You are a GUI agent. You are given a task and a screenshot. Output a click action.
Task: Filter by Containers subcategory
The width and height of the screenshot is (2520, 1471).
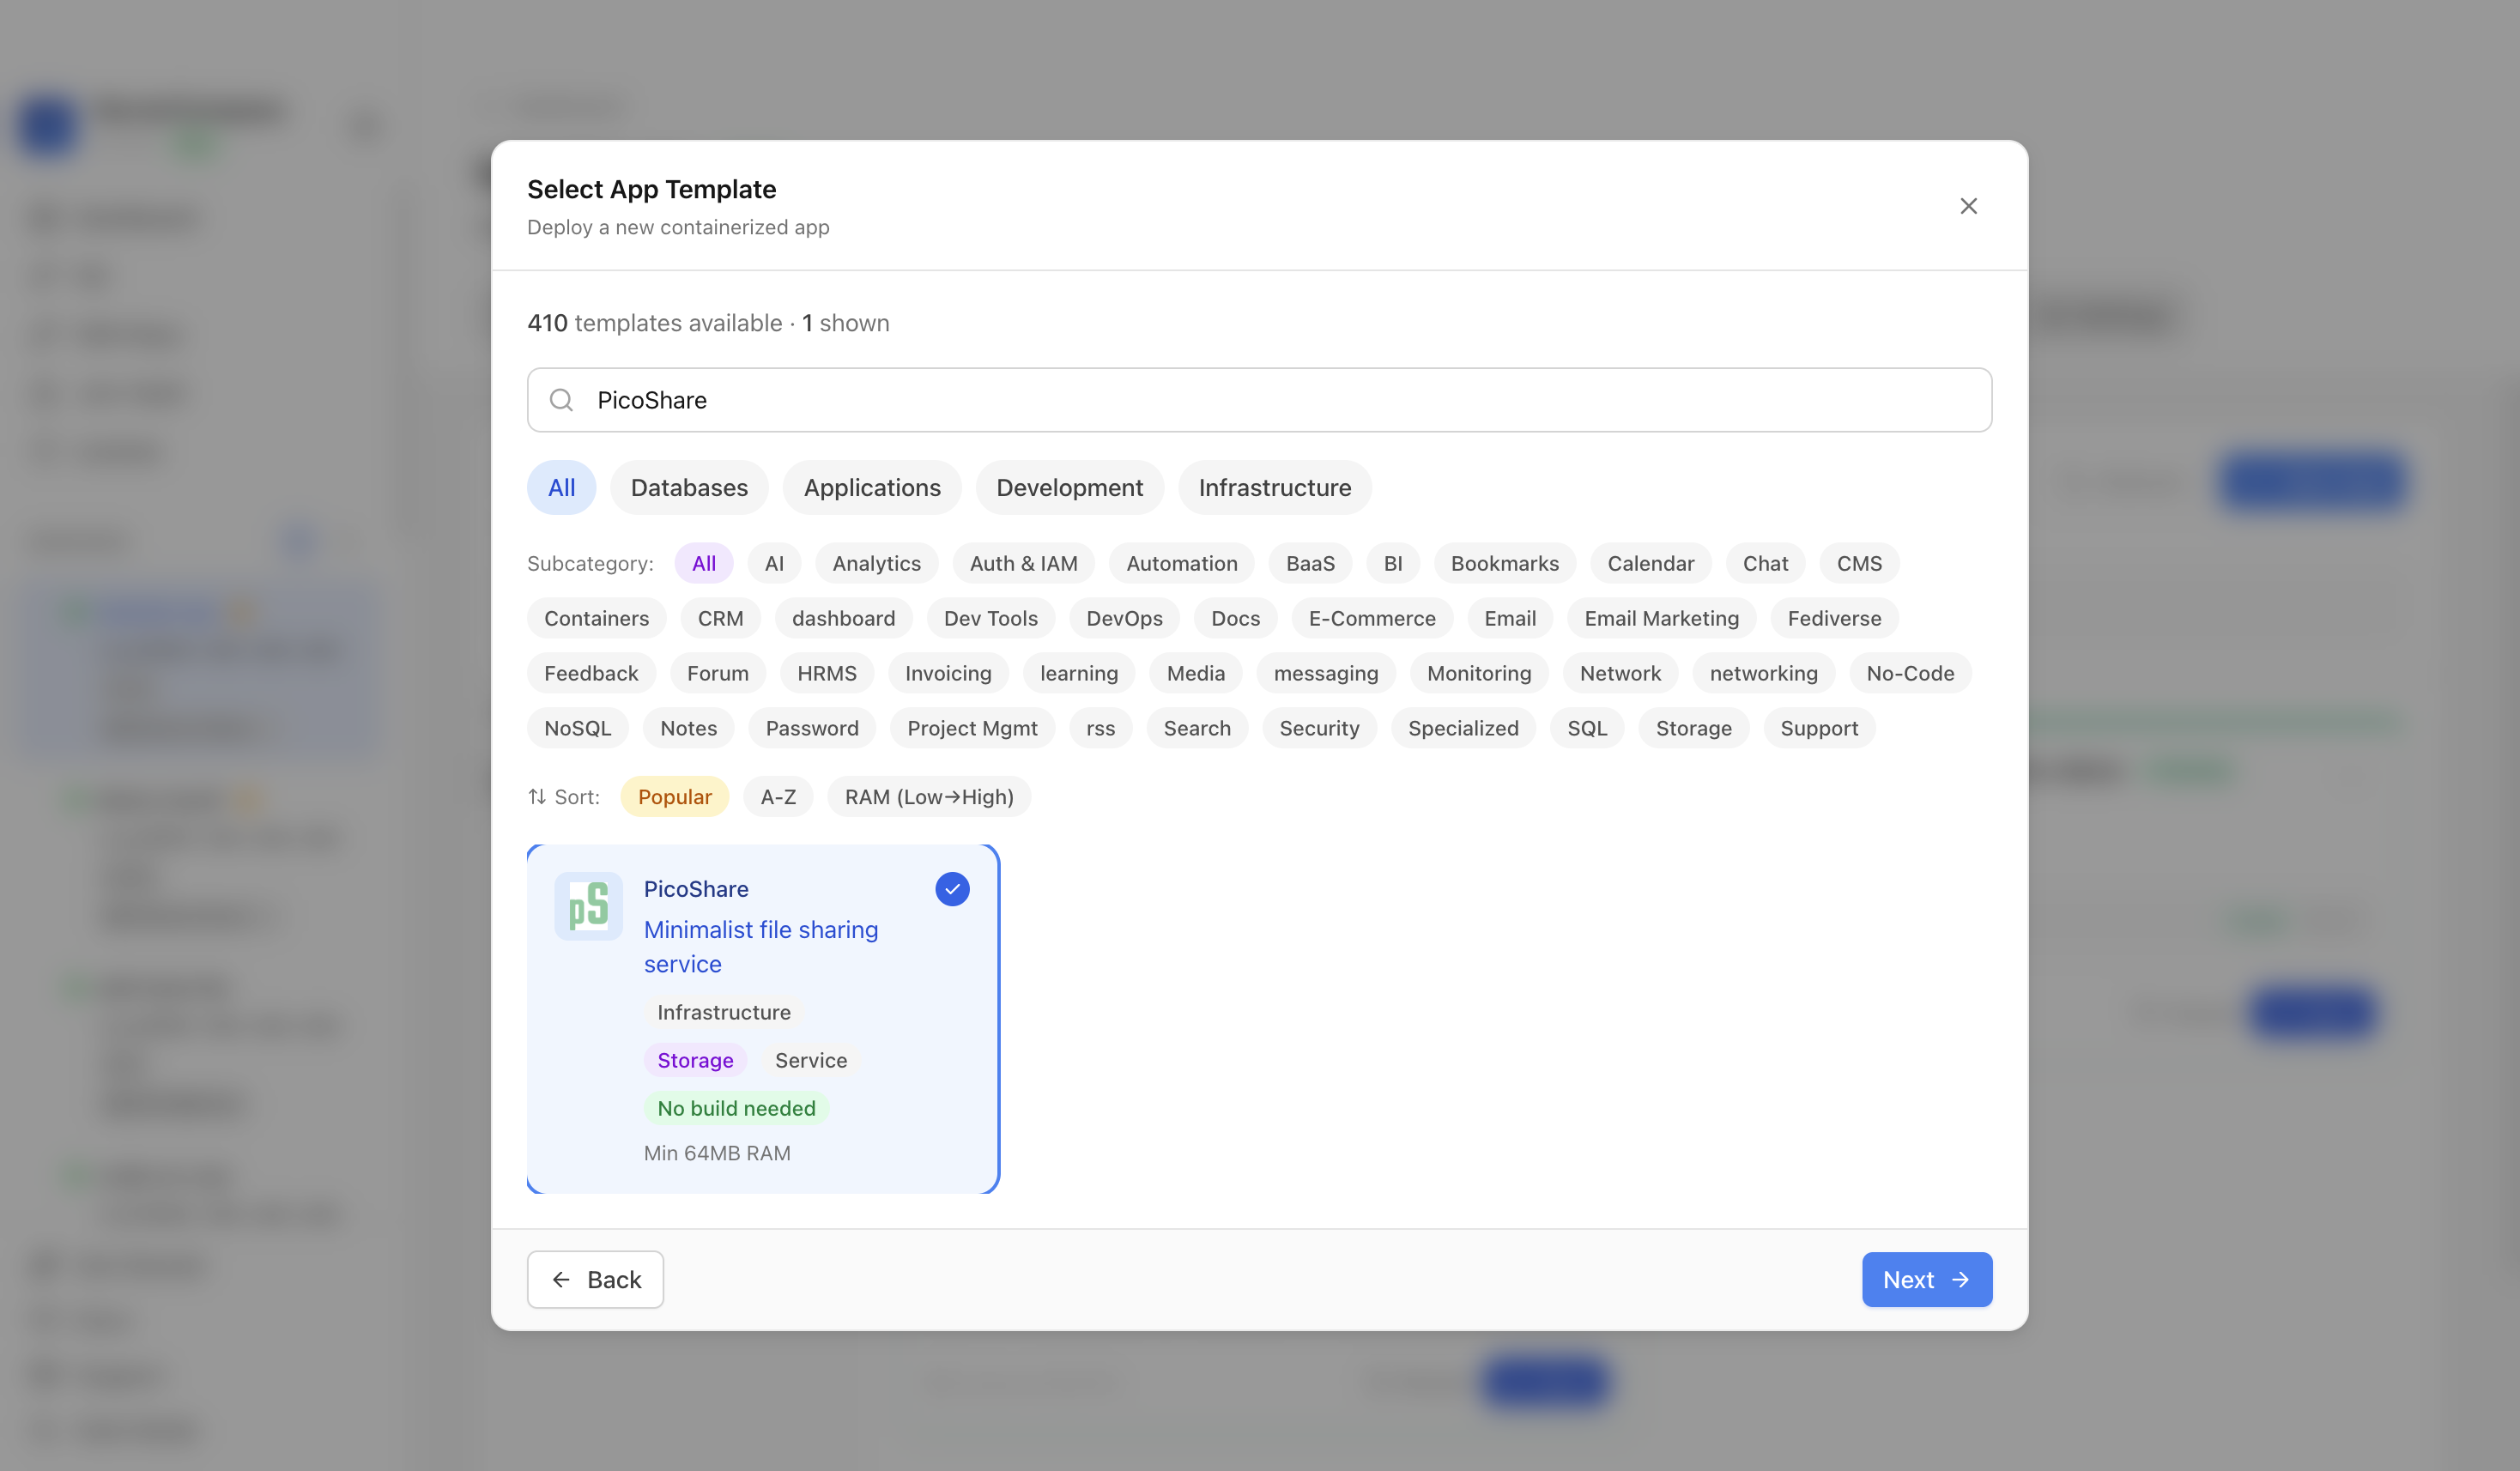point(596,618)
